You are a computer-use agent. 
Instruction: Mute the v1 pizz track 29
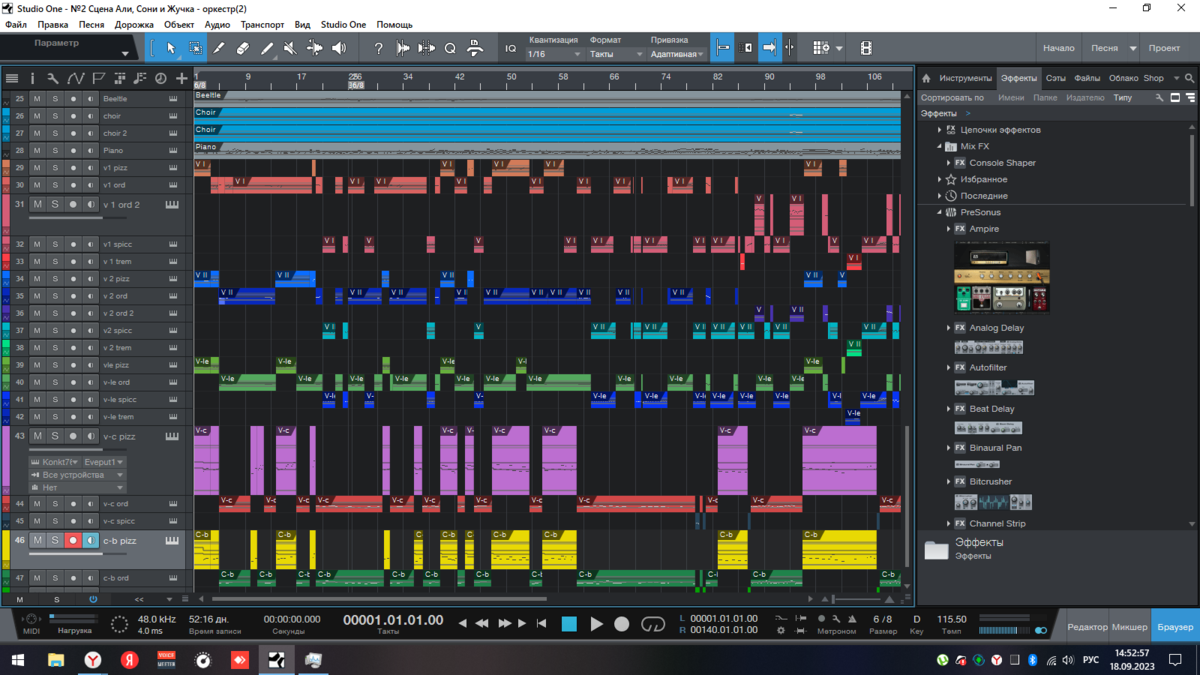pos(37,168)
